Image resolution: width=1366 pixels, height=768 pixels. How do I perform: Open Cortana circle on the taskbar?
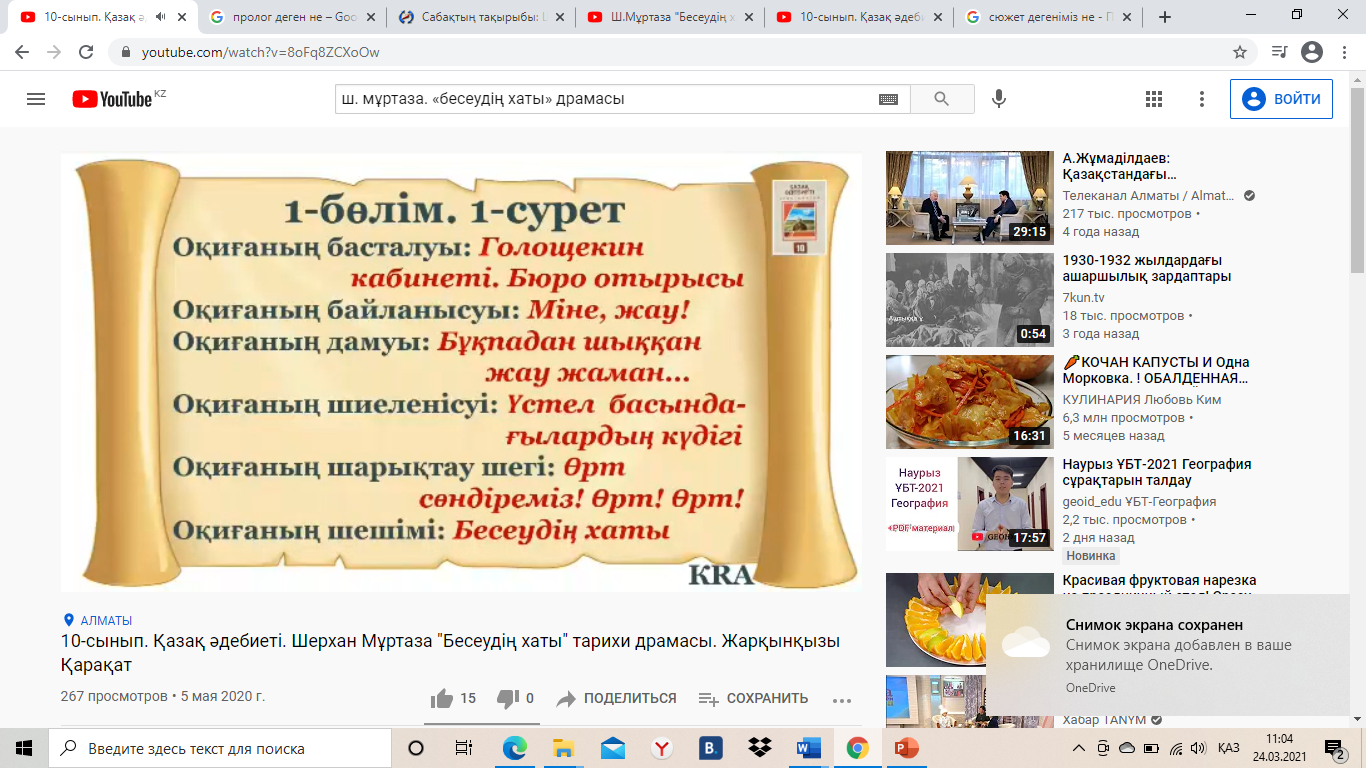(417, 748)
